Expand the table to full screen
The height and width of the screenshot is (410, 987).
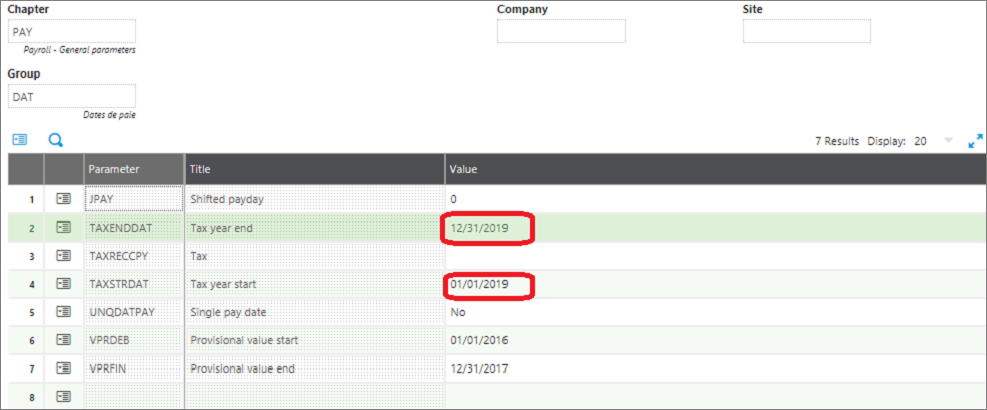975,142
